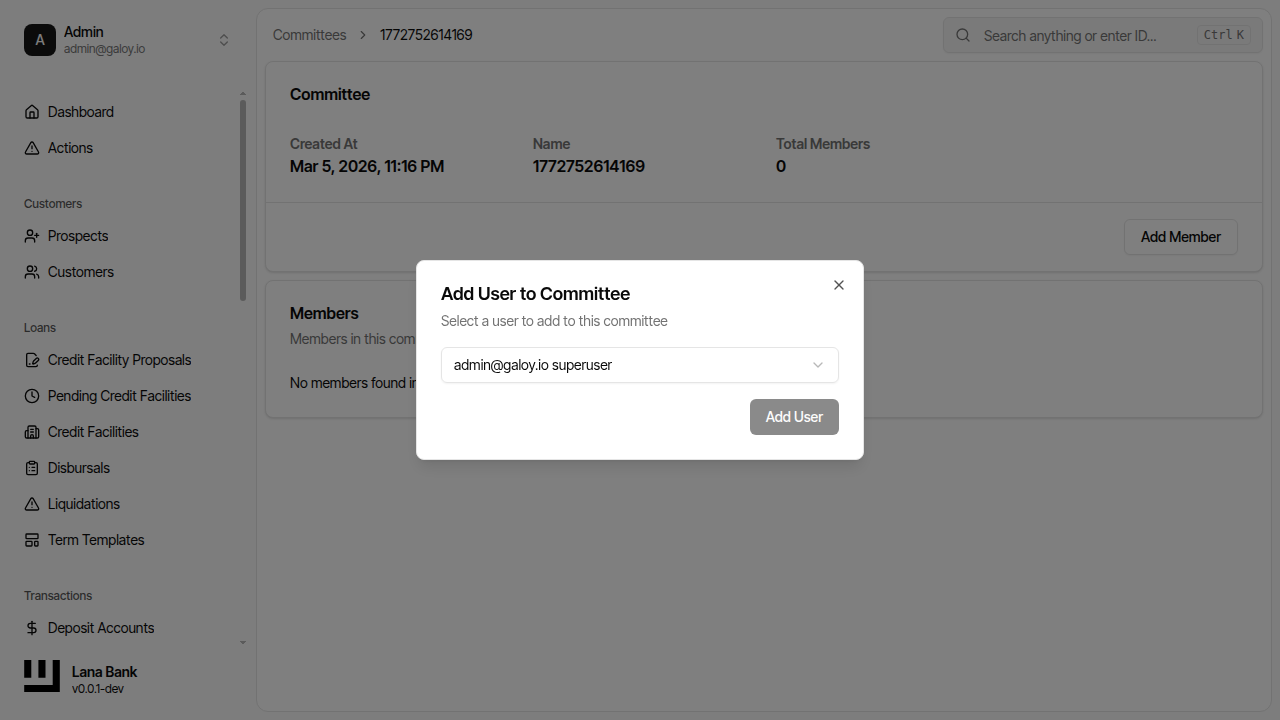Select the Credit Facility Proposals icon
The height and width of the screenshot is (720, 1280).
click(31, 359)
